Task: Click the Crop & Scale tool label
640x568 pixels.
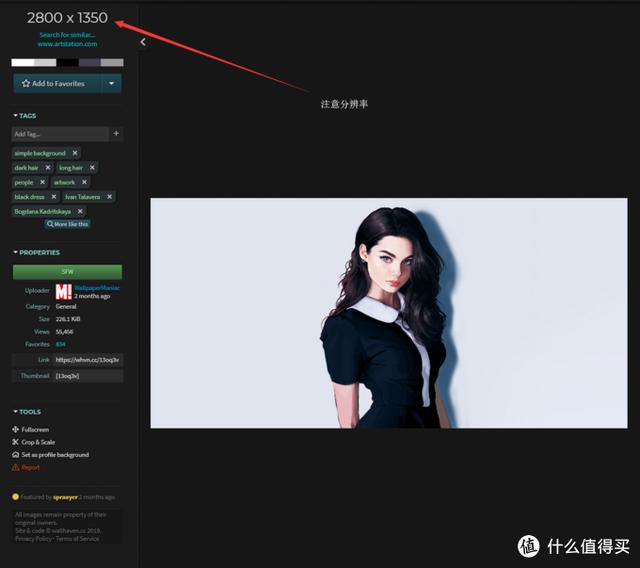Action: 38,442
